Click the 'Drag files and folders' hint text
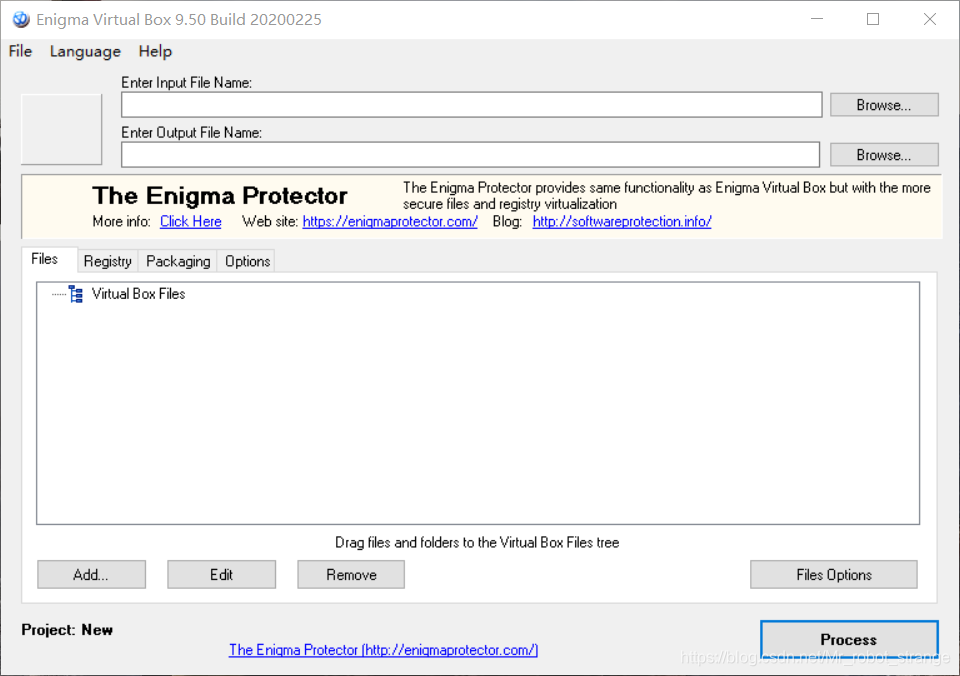The height and width of the screenshot is (676, 960). [477, 543]
